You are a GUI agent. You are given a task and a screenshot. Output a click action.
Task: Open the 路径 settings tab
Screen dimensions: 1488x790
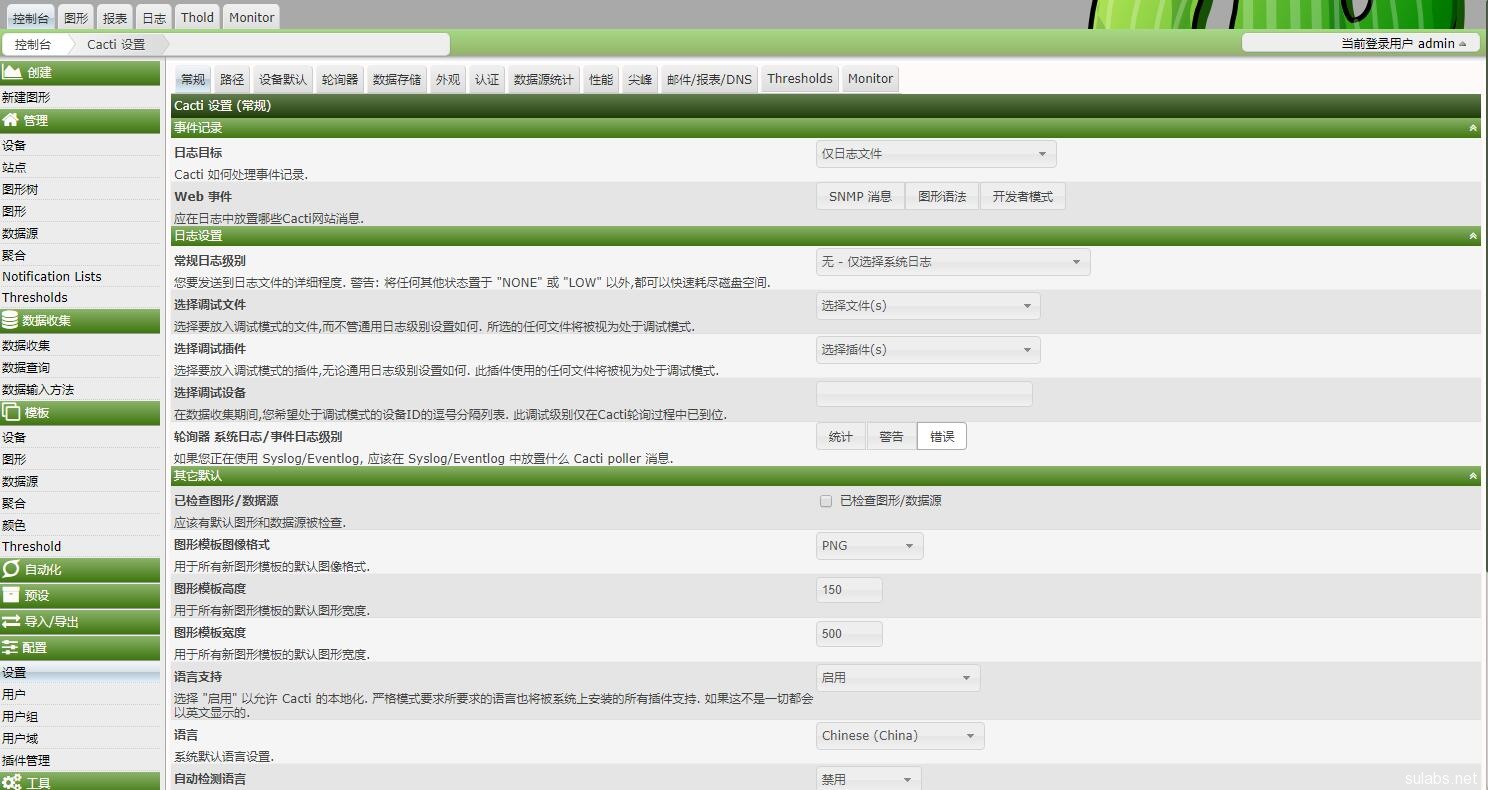232,79
